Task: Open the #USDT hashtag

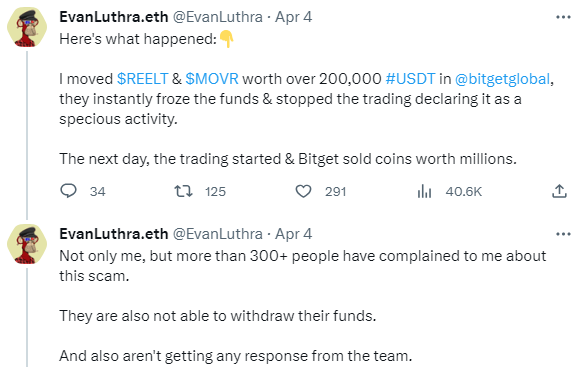Action: pos(410,79)
